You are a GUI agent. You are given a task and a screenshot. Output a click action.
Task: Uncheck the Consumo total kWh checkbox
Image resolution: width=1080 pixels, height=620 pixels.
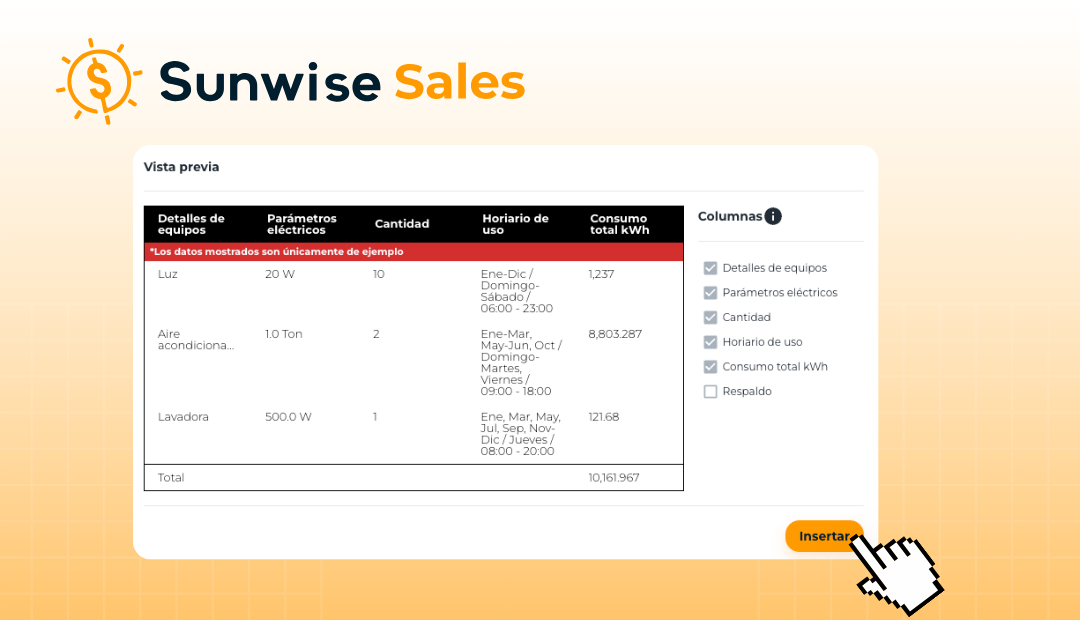[x=710, y=367]
